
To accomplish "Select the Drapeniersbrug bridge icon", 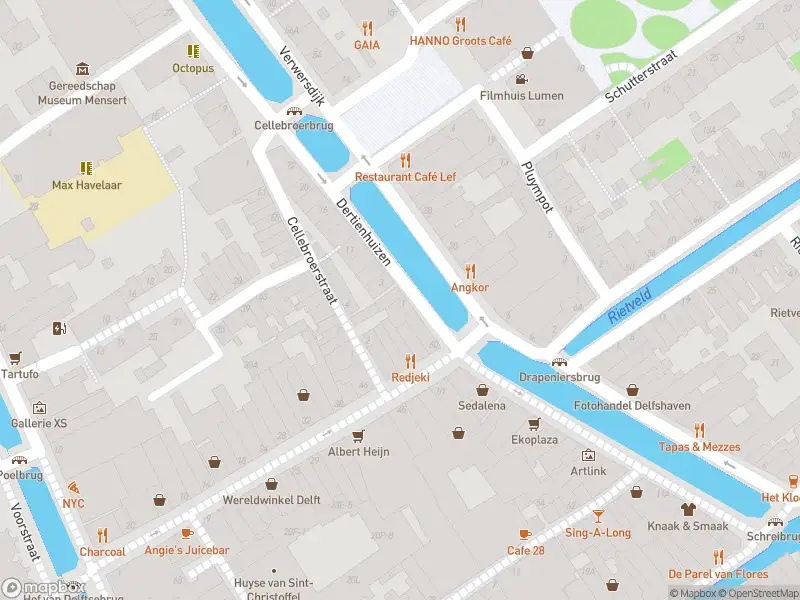I will pyautogui.click(x=559, y=362).
